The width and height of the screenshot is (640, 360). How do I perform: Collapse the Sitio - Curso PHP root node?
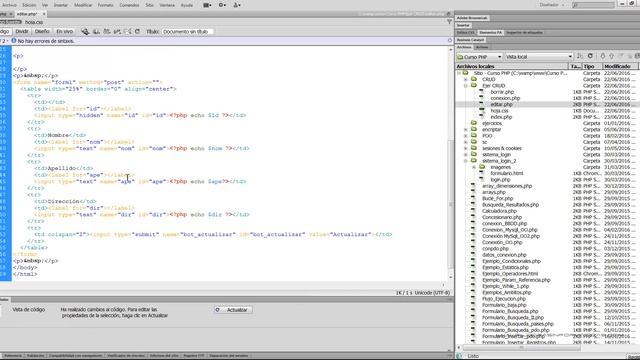[x=459, y=73]
